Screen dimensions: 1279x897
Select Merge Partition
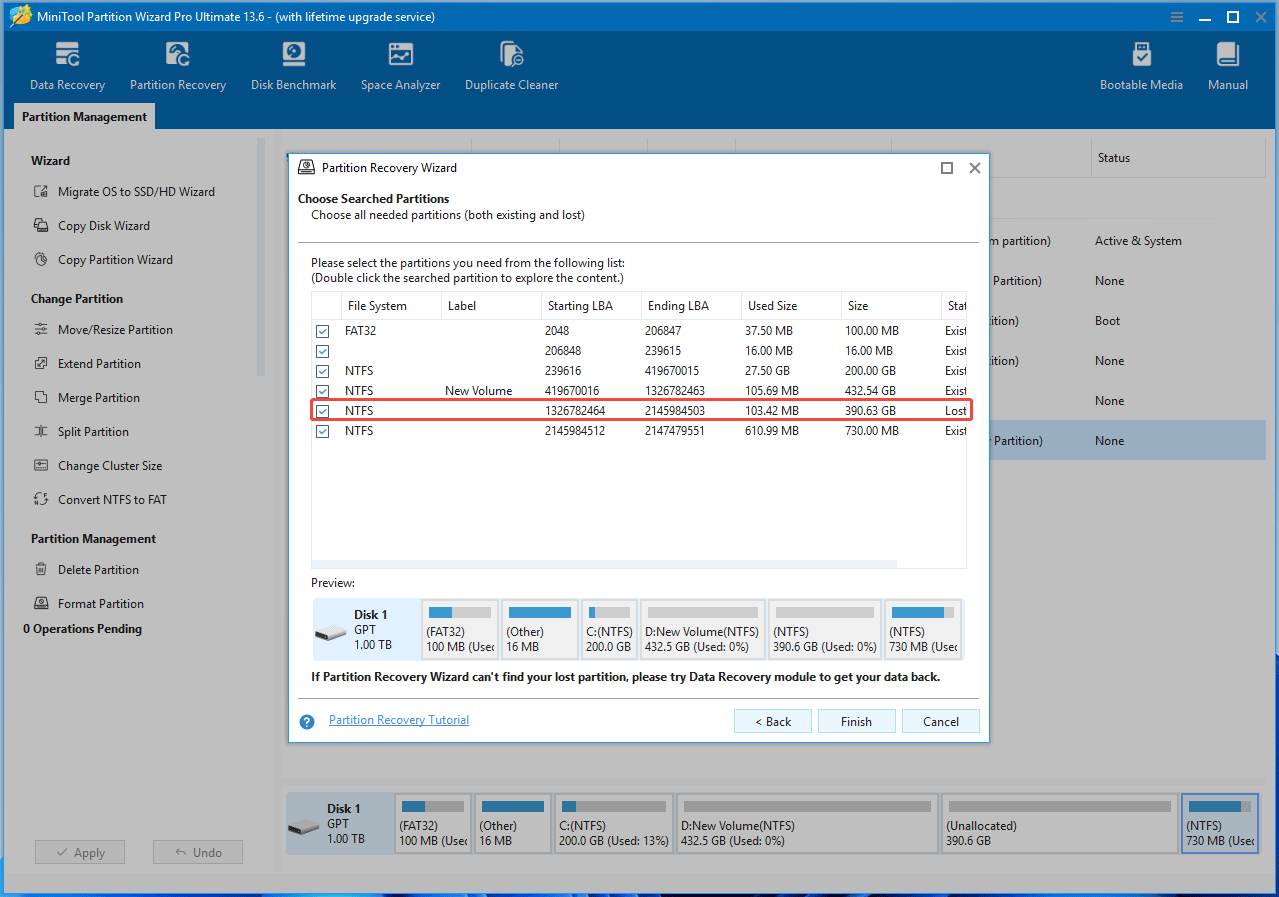tap(86, 398)
